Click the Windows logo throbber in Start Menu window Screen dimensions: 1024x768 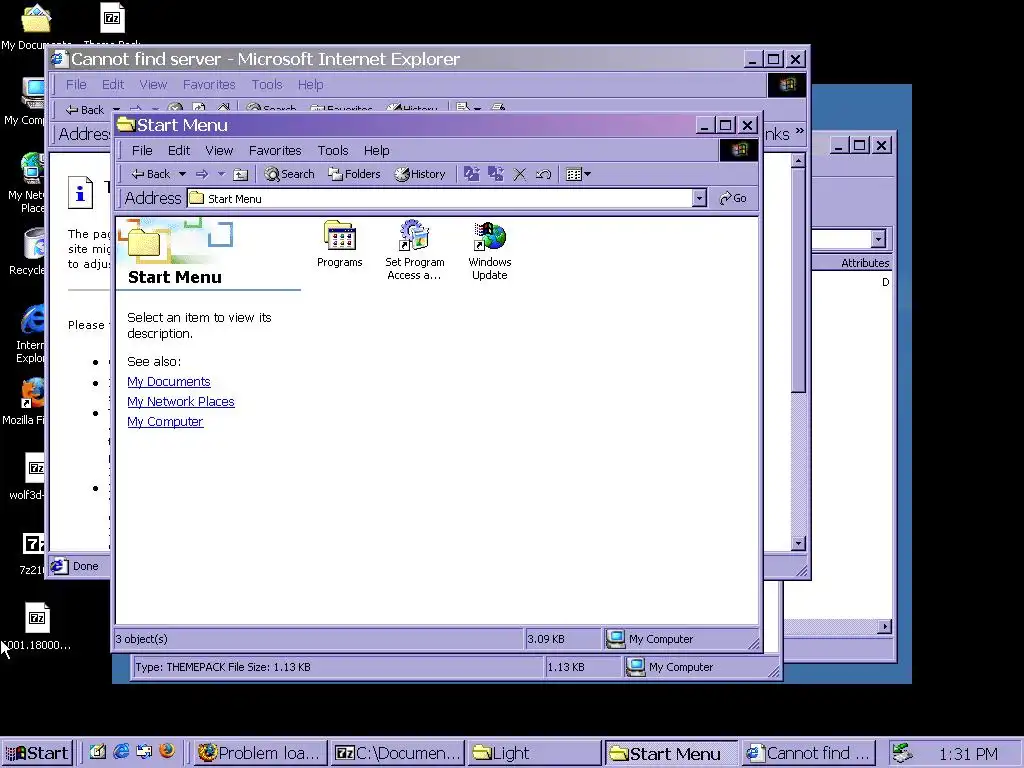coord(739,150)
